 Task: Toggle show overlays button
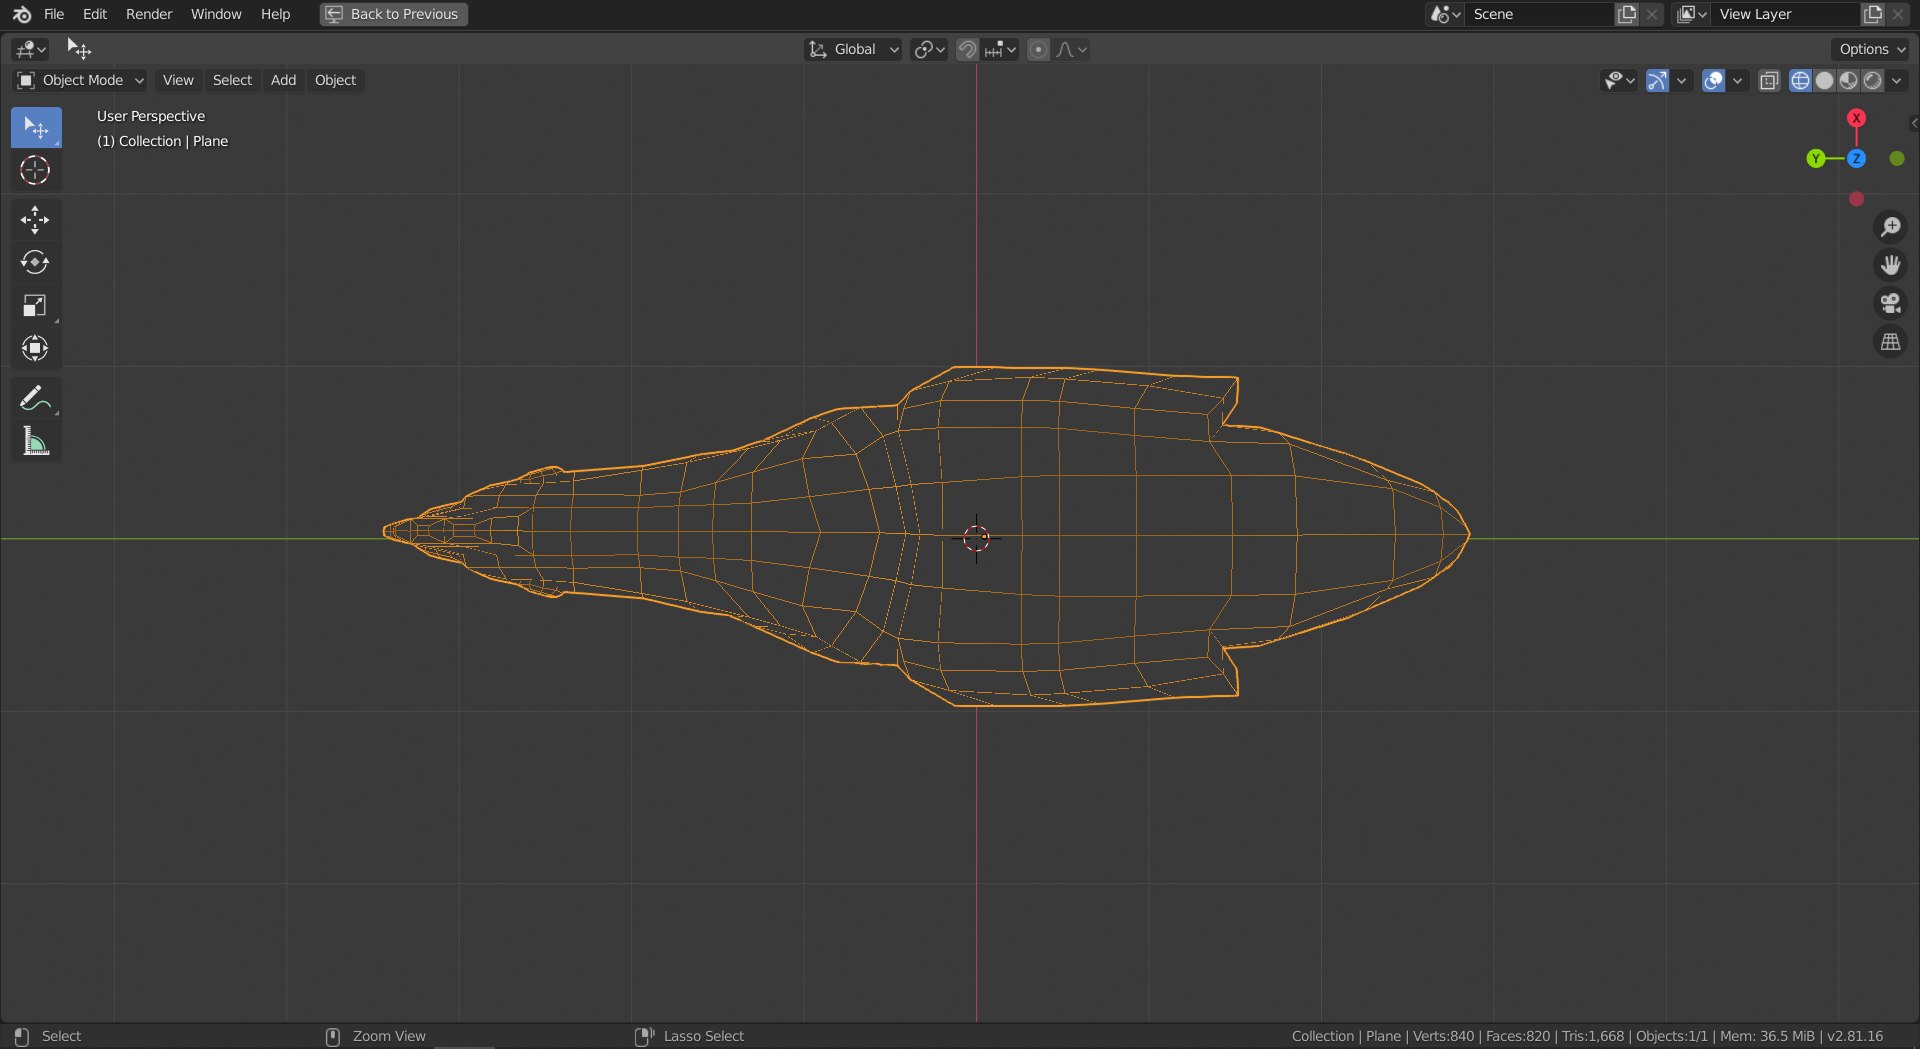point(1713,81)
